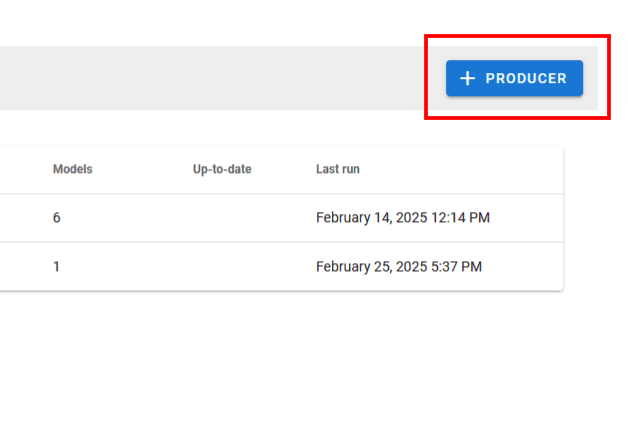Click the far right end of the February 25 row

[x=540, y=267]
